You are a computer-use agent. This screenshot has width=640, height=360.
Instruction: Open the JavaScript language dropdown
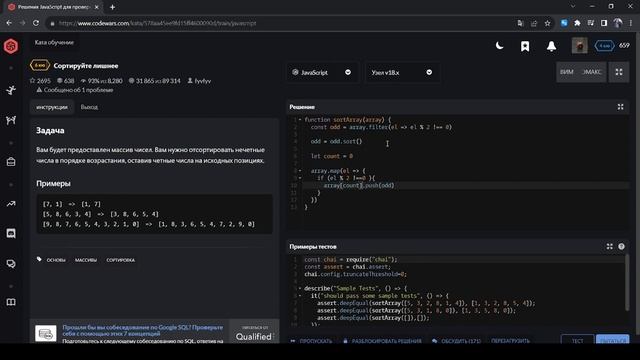tap(322, 72)
